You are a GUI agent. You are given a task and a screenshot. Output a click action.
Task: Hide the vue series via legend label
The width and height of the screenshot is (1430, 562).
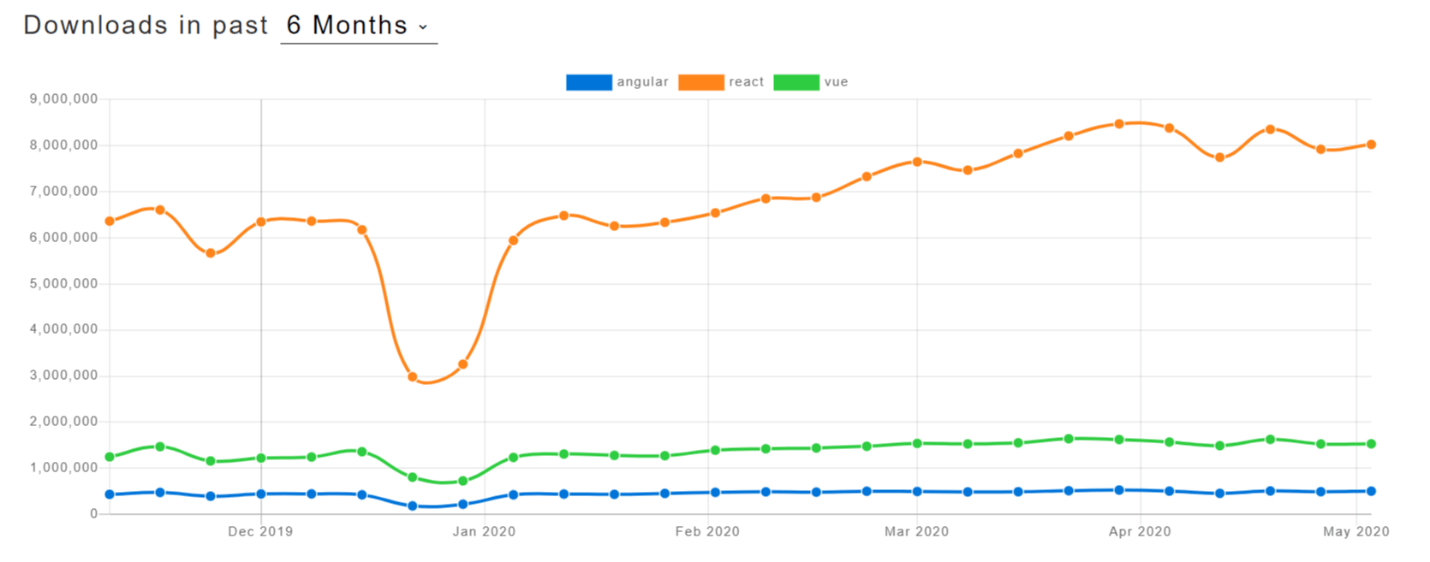click(x=837, y=82)
